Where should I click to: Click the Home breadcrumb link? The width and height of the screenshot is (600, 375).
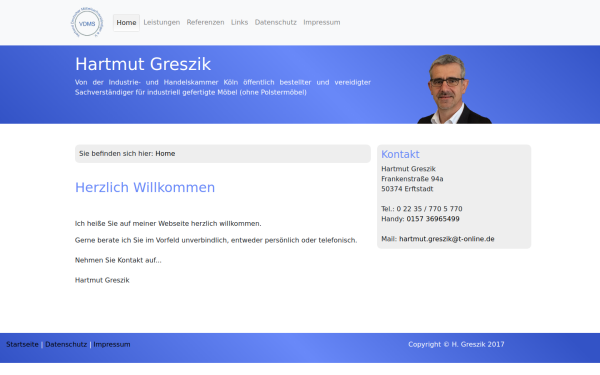pyautogui.click(x=165, y=153)
